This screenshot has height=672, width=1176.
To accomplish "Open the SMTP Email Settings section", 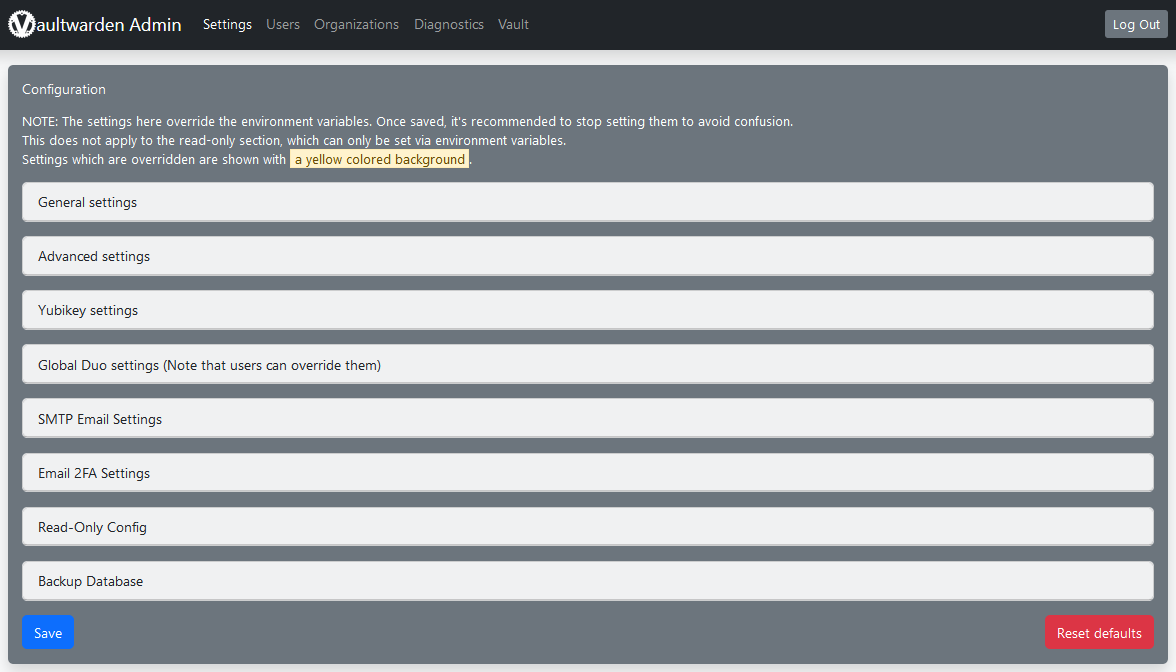I will click(587, 417).
